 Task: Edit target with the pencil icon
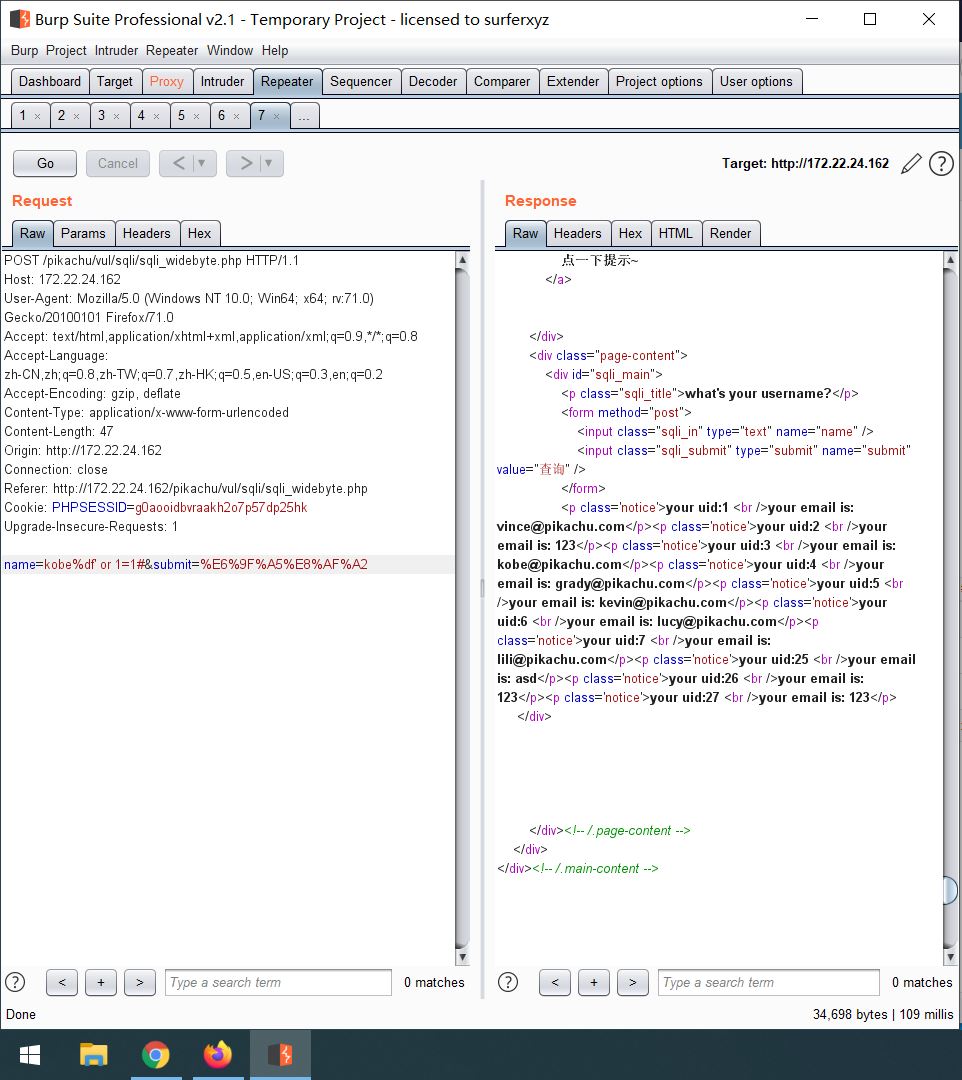tap(911, 163)
